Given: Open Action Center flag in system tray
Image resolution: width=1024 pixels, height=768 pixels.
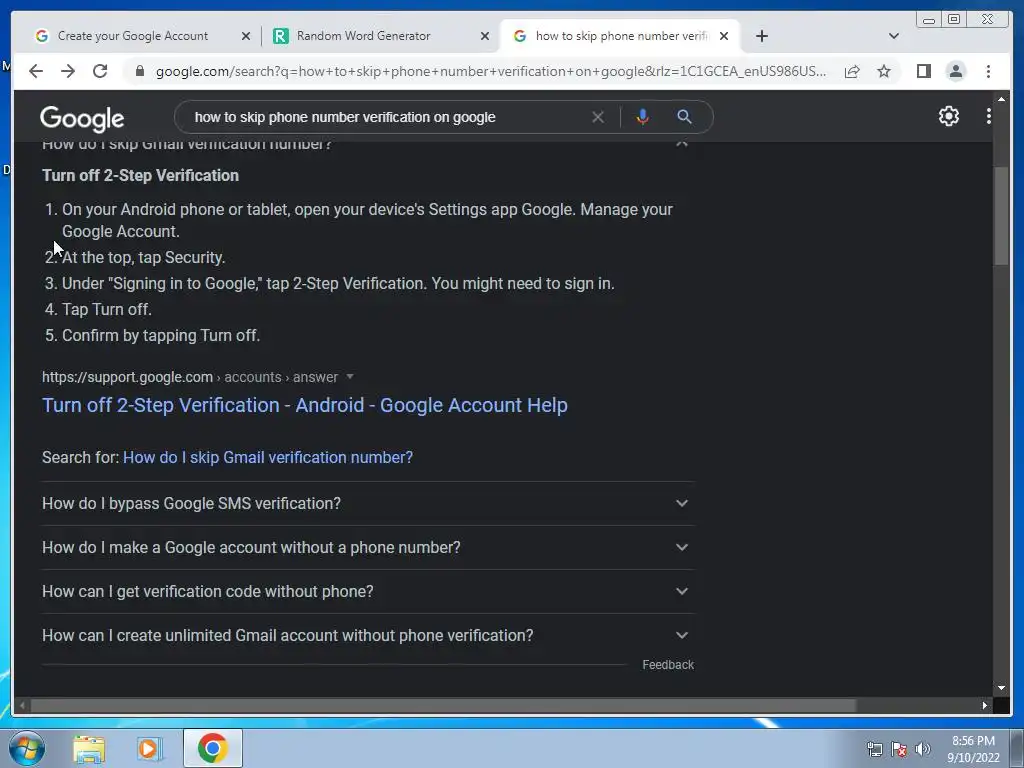Looking at the screenshot, I should pyautogui.click(x=899, y=749).
